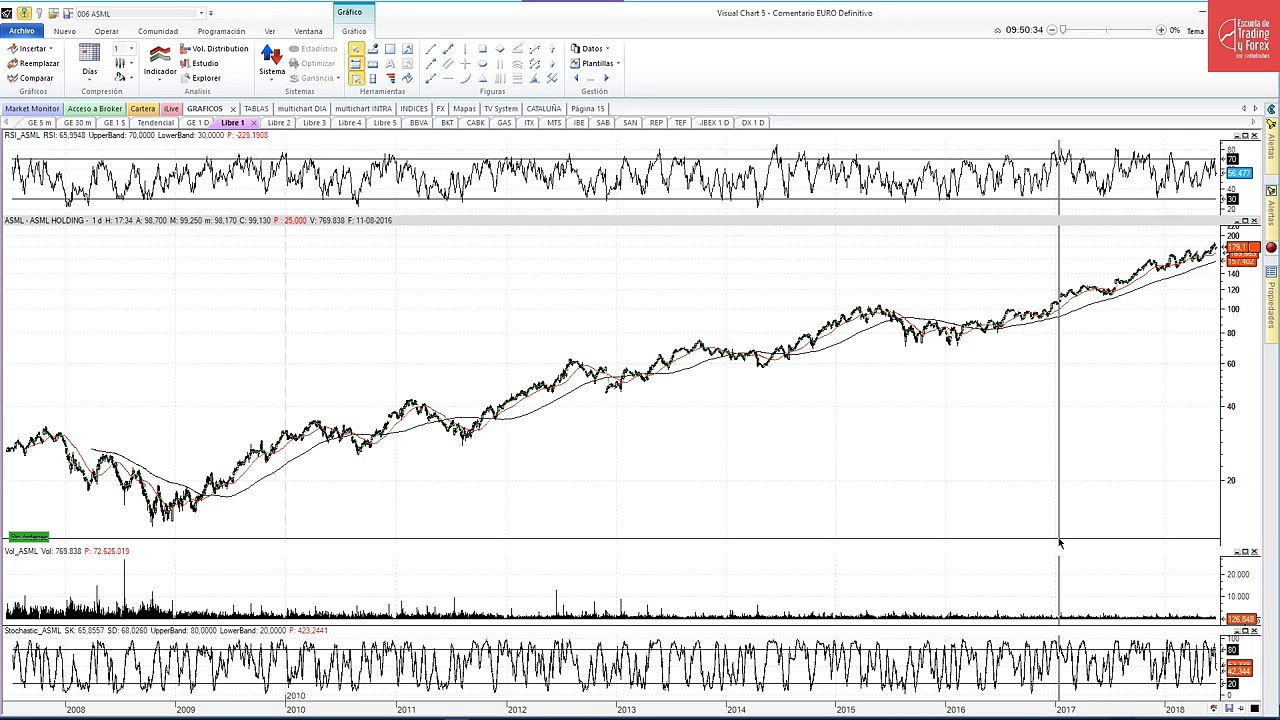The width and height of the screenshot is (1280, 720).
Task: Click the Vol. Distribution tool
Action: point(214,48)
